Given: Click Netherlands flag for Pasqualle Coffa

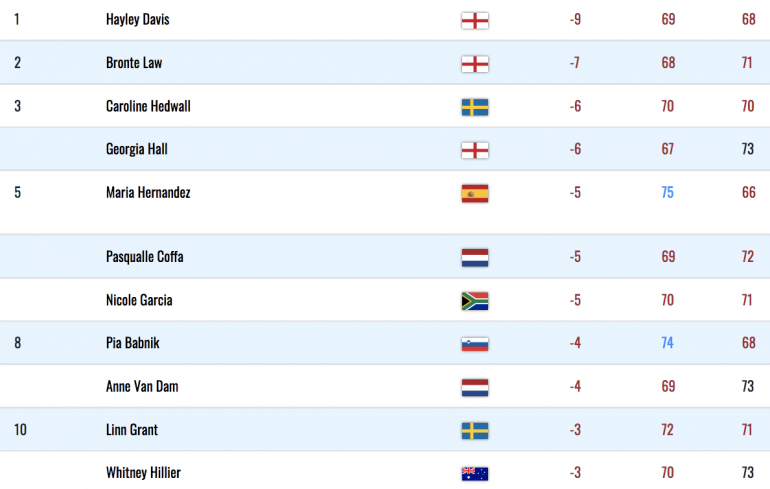Looking at the screenshot, I should [475, 258].
